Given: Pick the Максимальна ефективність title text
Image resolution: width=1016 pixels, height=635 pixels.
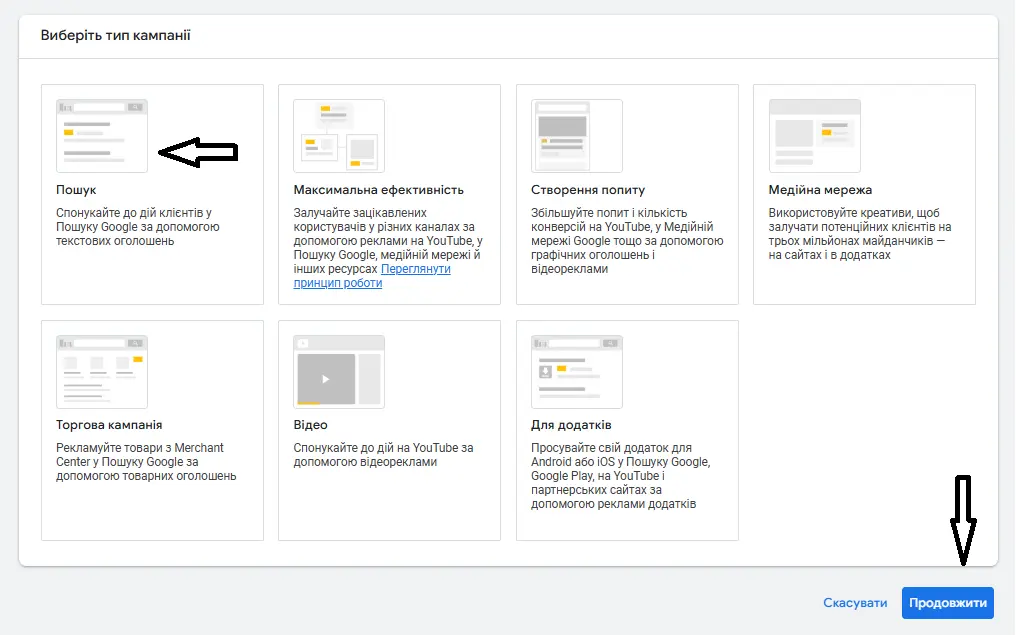Looking at the screenshot, I should (x=379, y=190).
